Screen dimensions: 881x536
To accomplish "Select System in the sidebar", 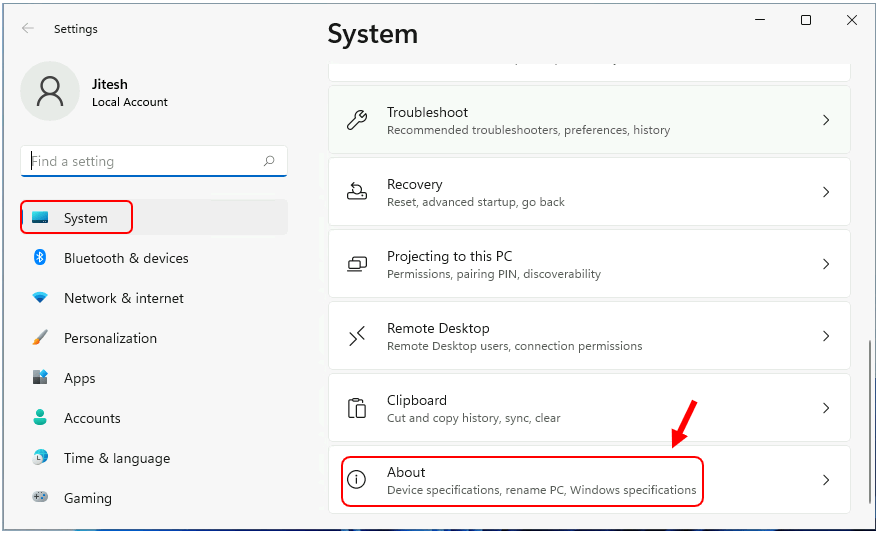I will pyautogui.click(x=154, y=217).
